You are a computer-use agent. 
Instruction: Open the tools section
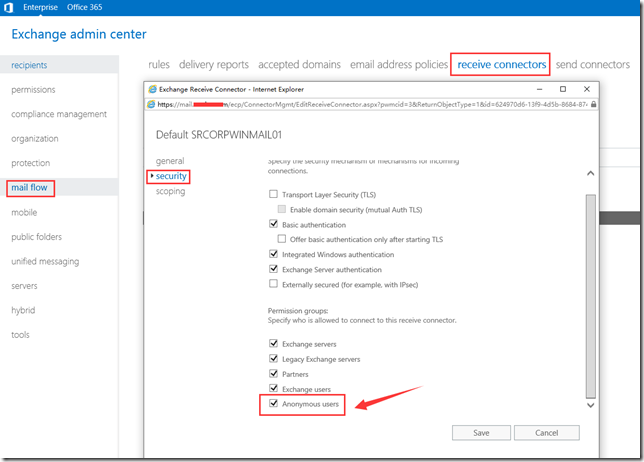point(20,335)
